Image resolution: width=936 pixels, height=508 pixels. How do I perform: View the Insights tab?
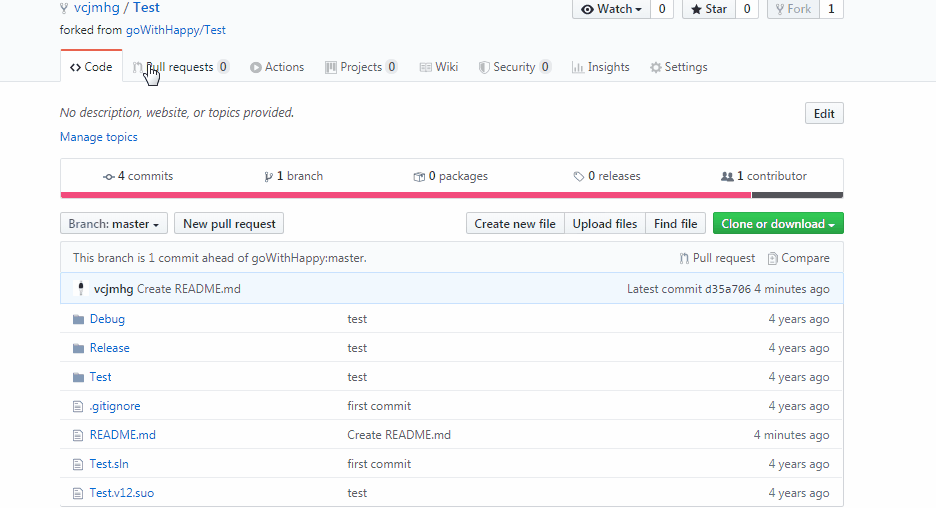click(x=601, y=67)
